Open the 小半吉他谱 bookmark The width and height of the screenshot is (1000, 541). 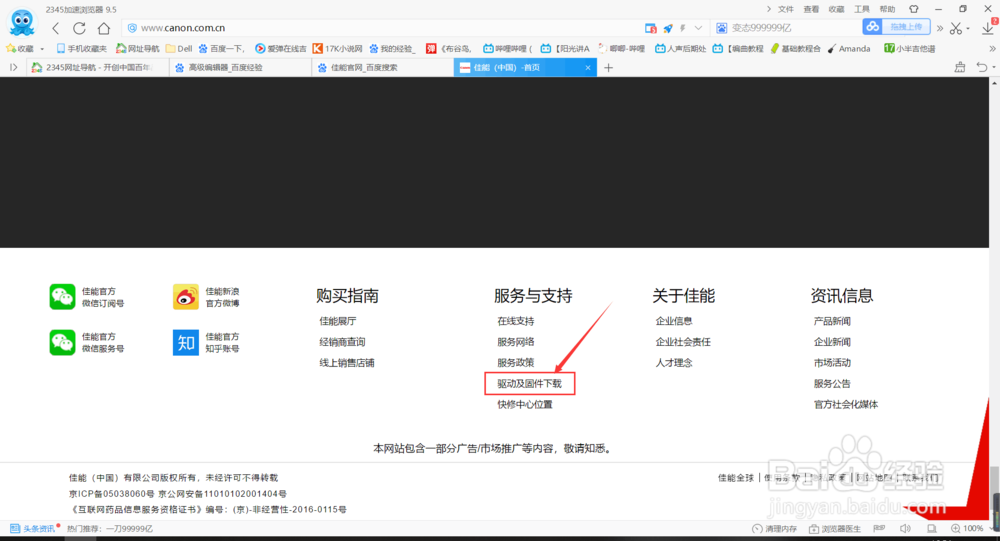pos(909,48)
